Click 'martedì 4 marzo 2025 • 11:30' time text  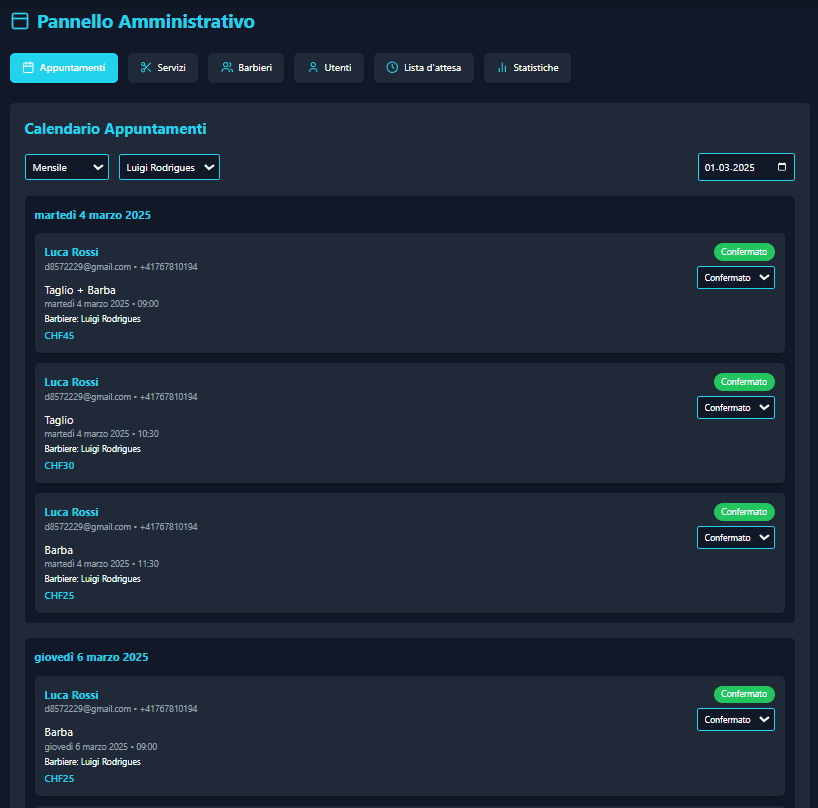(102, 563)
